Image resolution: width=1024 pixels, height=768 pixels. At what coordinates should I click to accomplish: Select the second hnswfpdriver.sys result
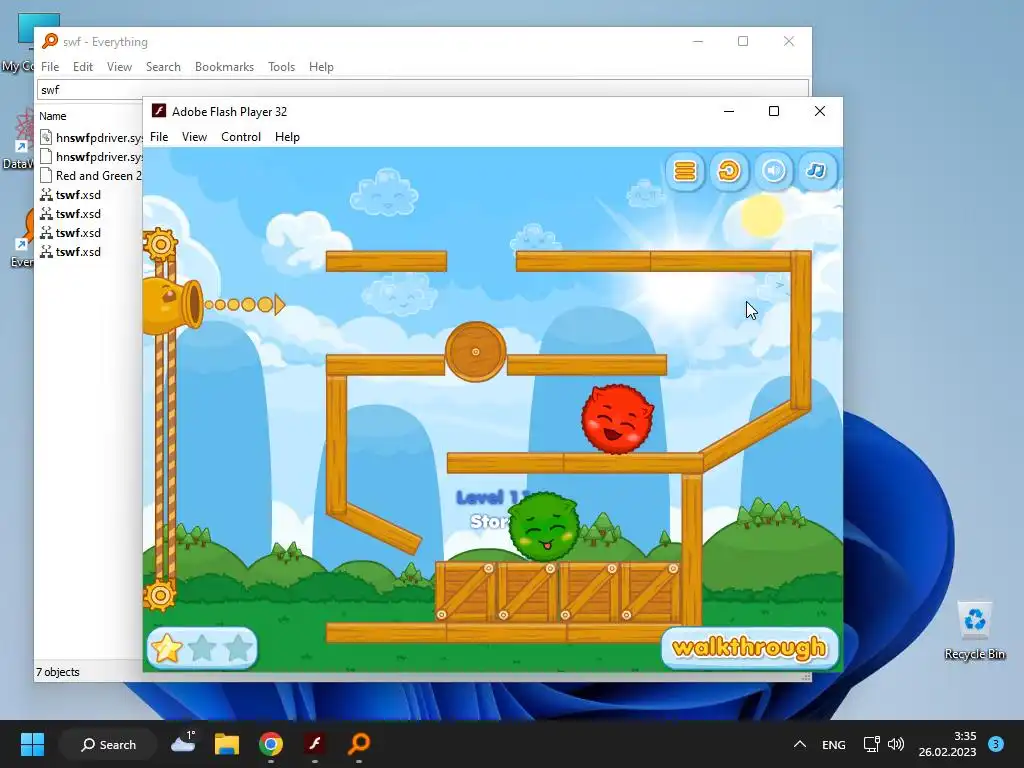pyautogui.click(x=91, y=157)
